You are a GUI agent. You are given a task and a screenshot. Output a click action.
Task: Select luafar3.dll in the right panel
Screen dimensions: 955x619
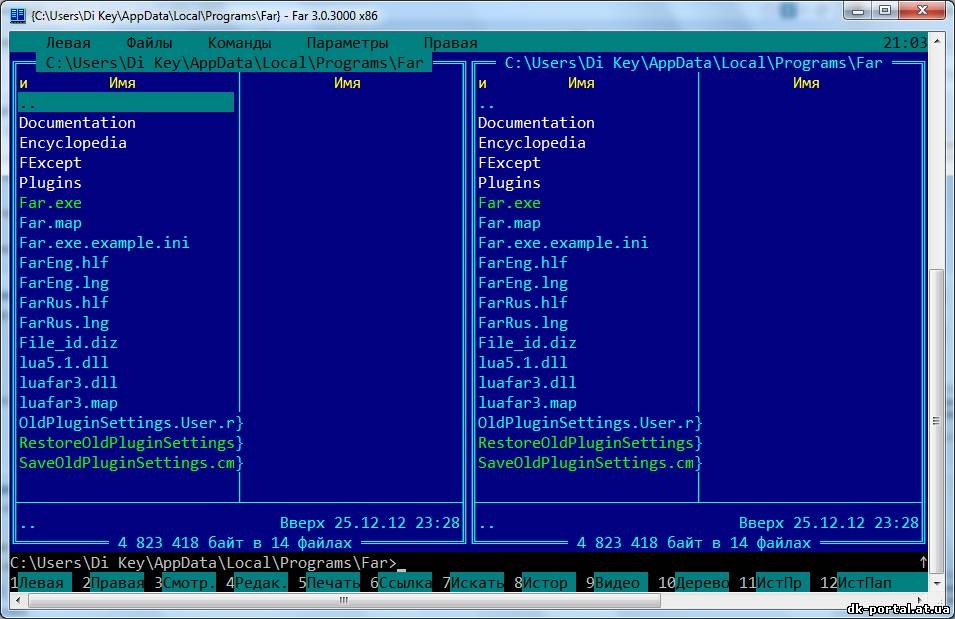pyautogui.click(x=527, y=383)
